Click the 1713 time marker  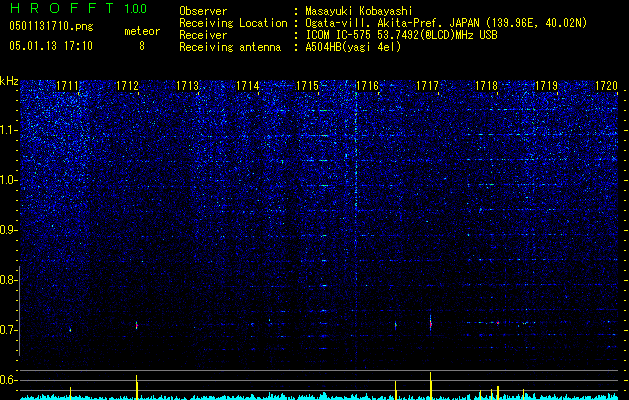point(187,86)
